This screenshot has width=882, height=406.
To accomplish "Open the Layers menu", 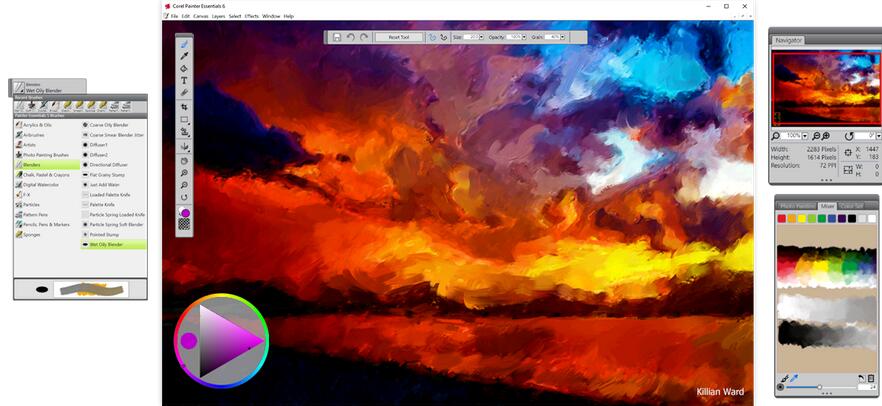I will (x=218, y=16).
